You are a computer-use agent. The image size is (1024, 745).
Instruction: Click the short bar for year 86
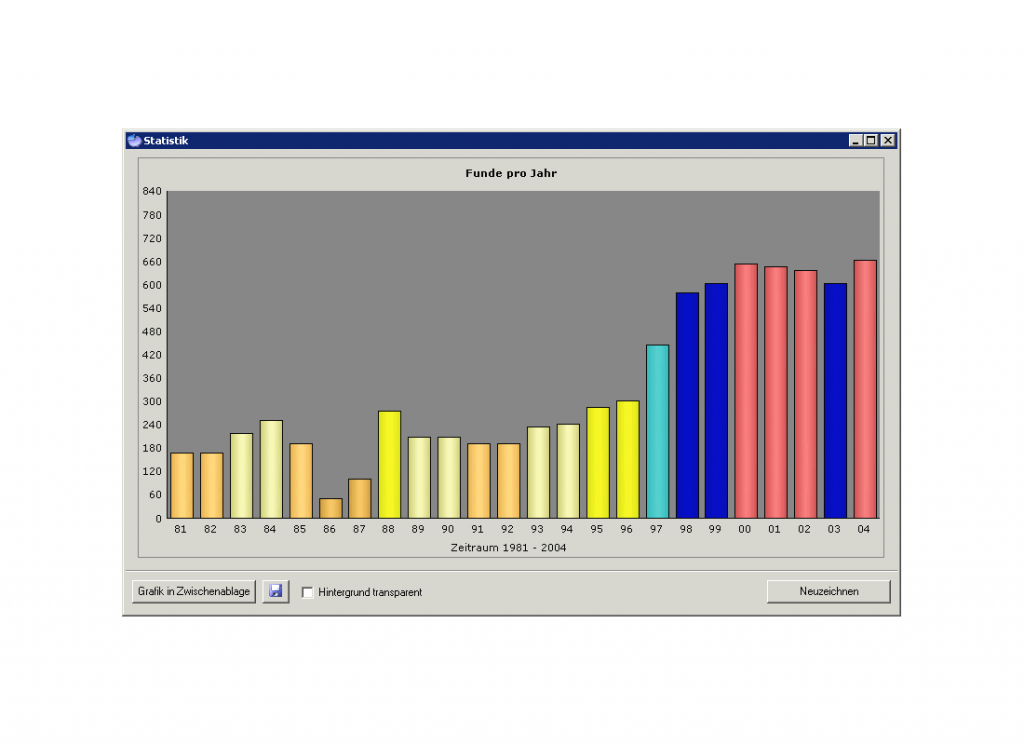tap(330, 509)
